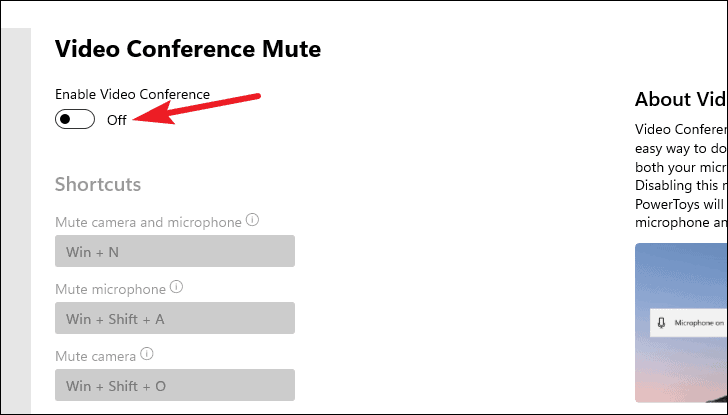This screenshot has height=415, width=728.
Task: Click the microphone icon in the preview image
Action: 662,323
